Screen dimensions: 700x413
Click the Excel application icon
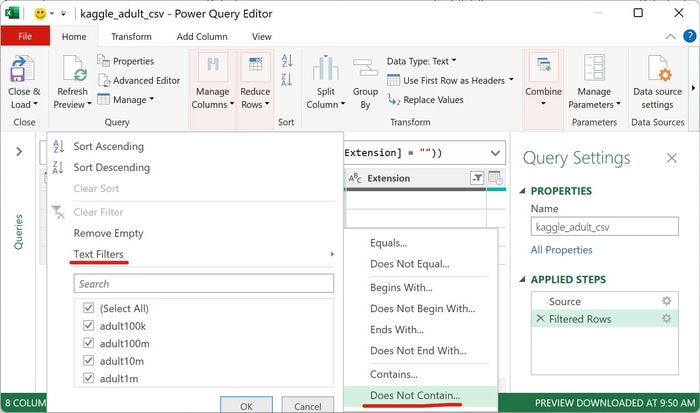click(x=12, y=13)
